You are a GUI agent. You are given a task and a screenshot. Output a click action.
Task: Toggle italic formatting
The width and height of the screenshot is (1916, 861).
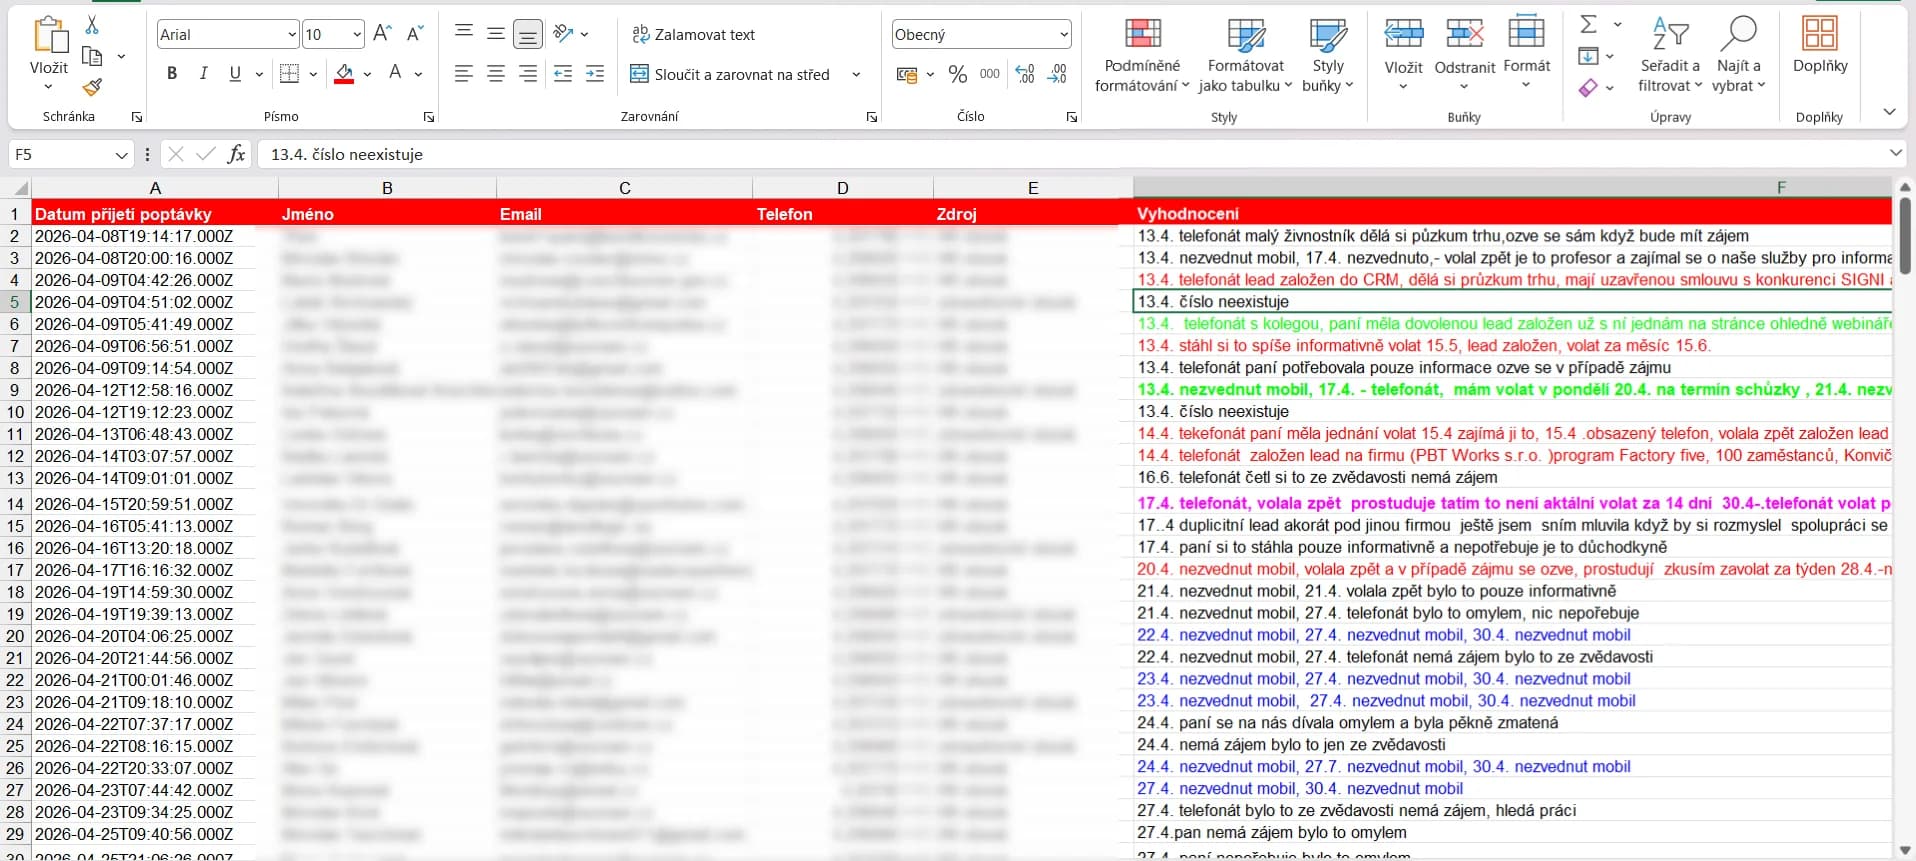pos(204,73)
